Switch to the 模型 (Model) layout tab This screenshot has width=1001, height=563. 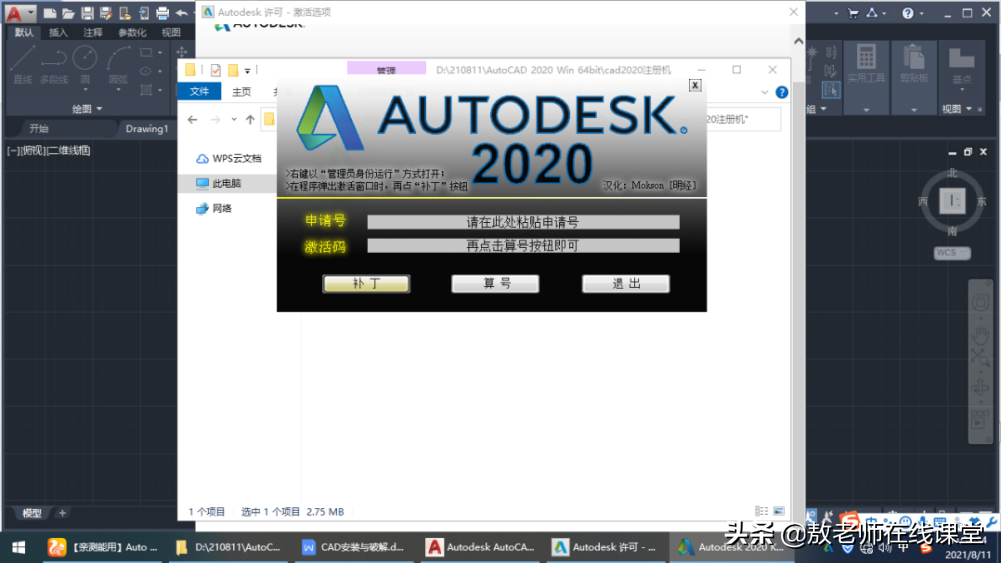[32, 513]
